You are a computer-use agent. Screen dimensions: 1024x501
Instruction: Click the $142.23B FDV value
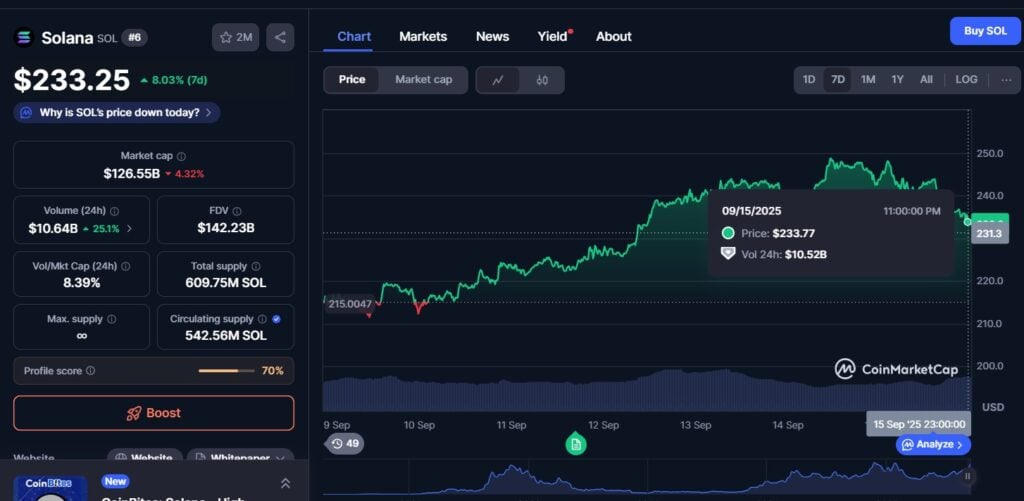[226, 228]
